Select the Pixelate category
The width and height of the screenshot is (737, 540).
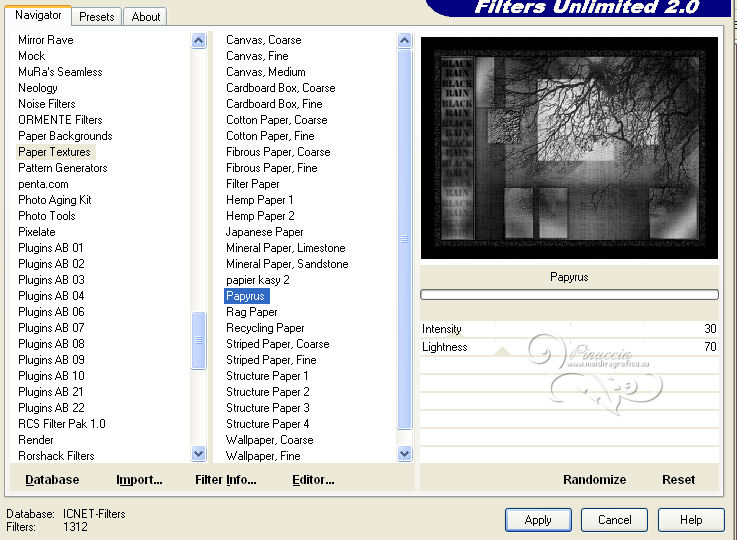tap(37, 232)
